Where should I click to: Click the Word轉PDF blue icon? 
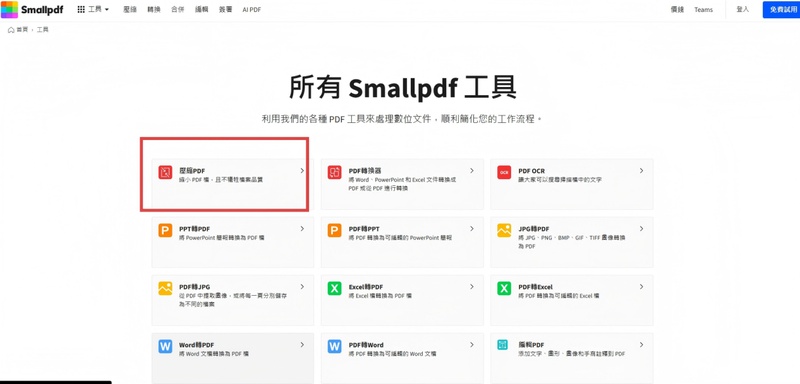click(165, 347)
